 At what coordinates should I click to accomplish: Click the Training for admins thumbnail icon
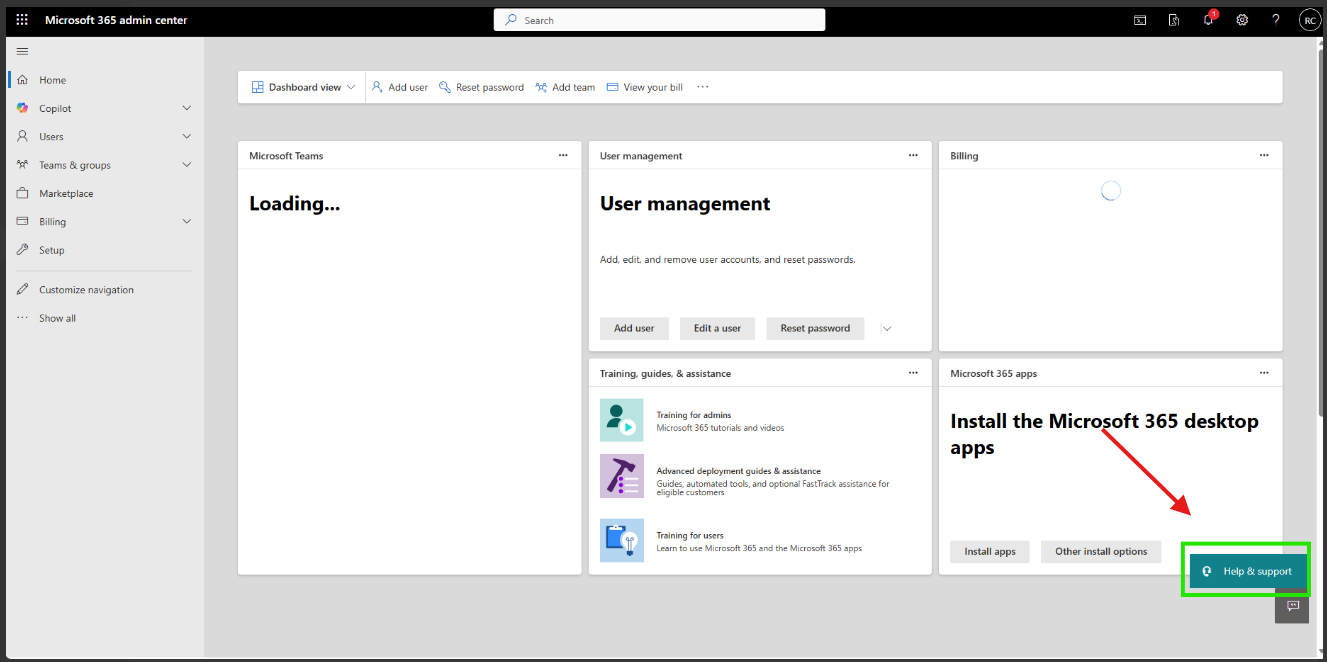tap(622, 420)
